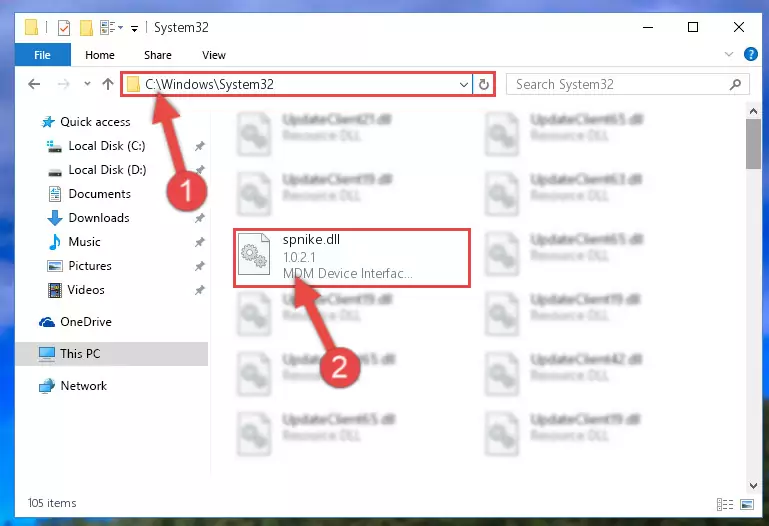Click pin icon next to Pictures
Viewport: 769px width, 526px height.
tap(200, 266)
